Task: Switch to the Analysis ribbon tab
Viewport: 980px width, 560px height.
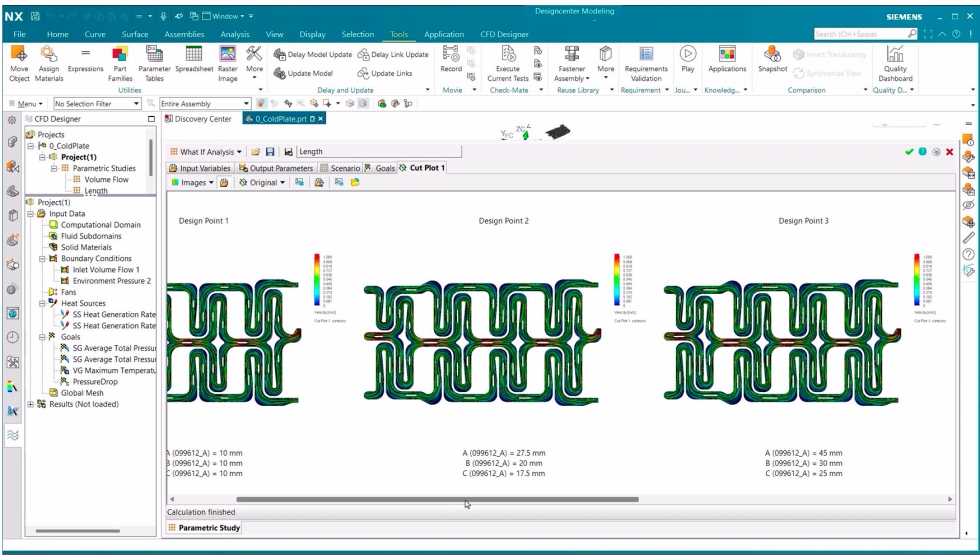Action: 235,34
